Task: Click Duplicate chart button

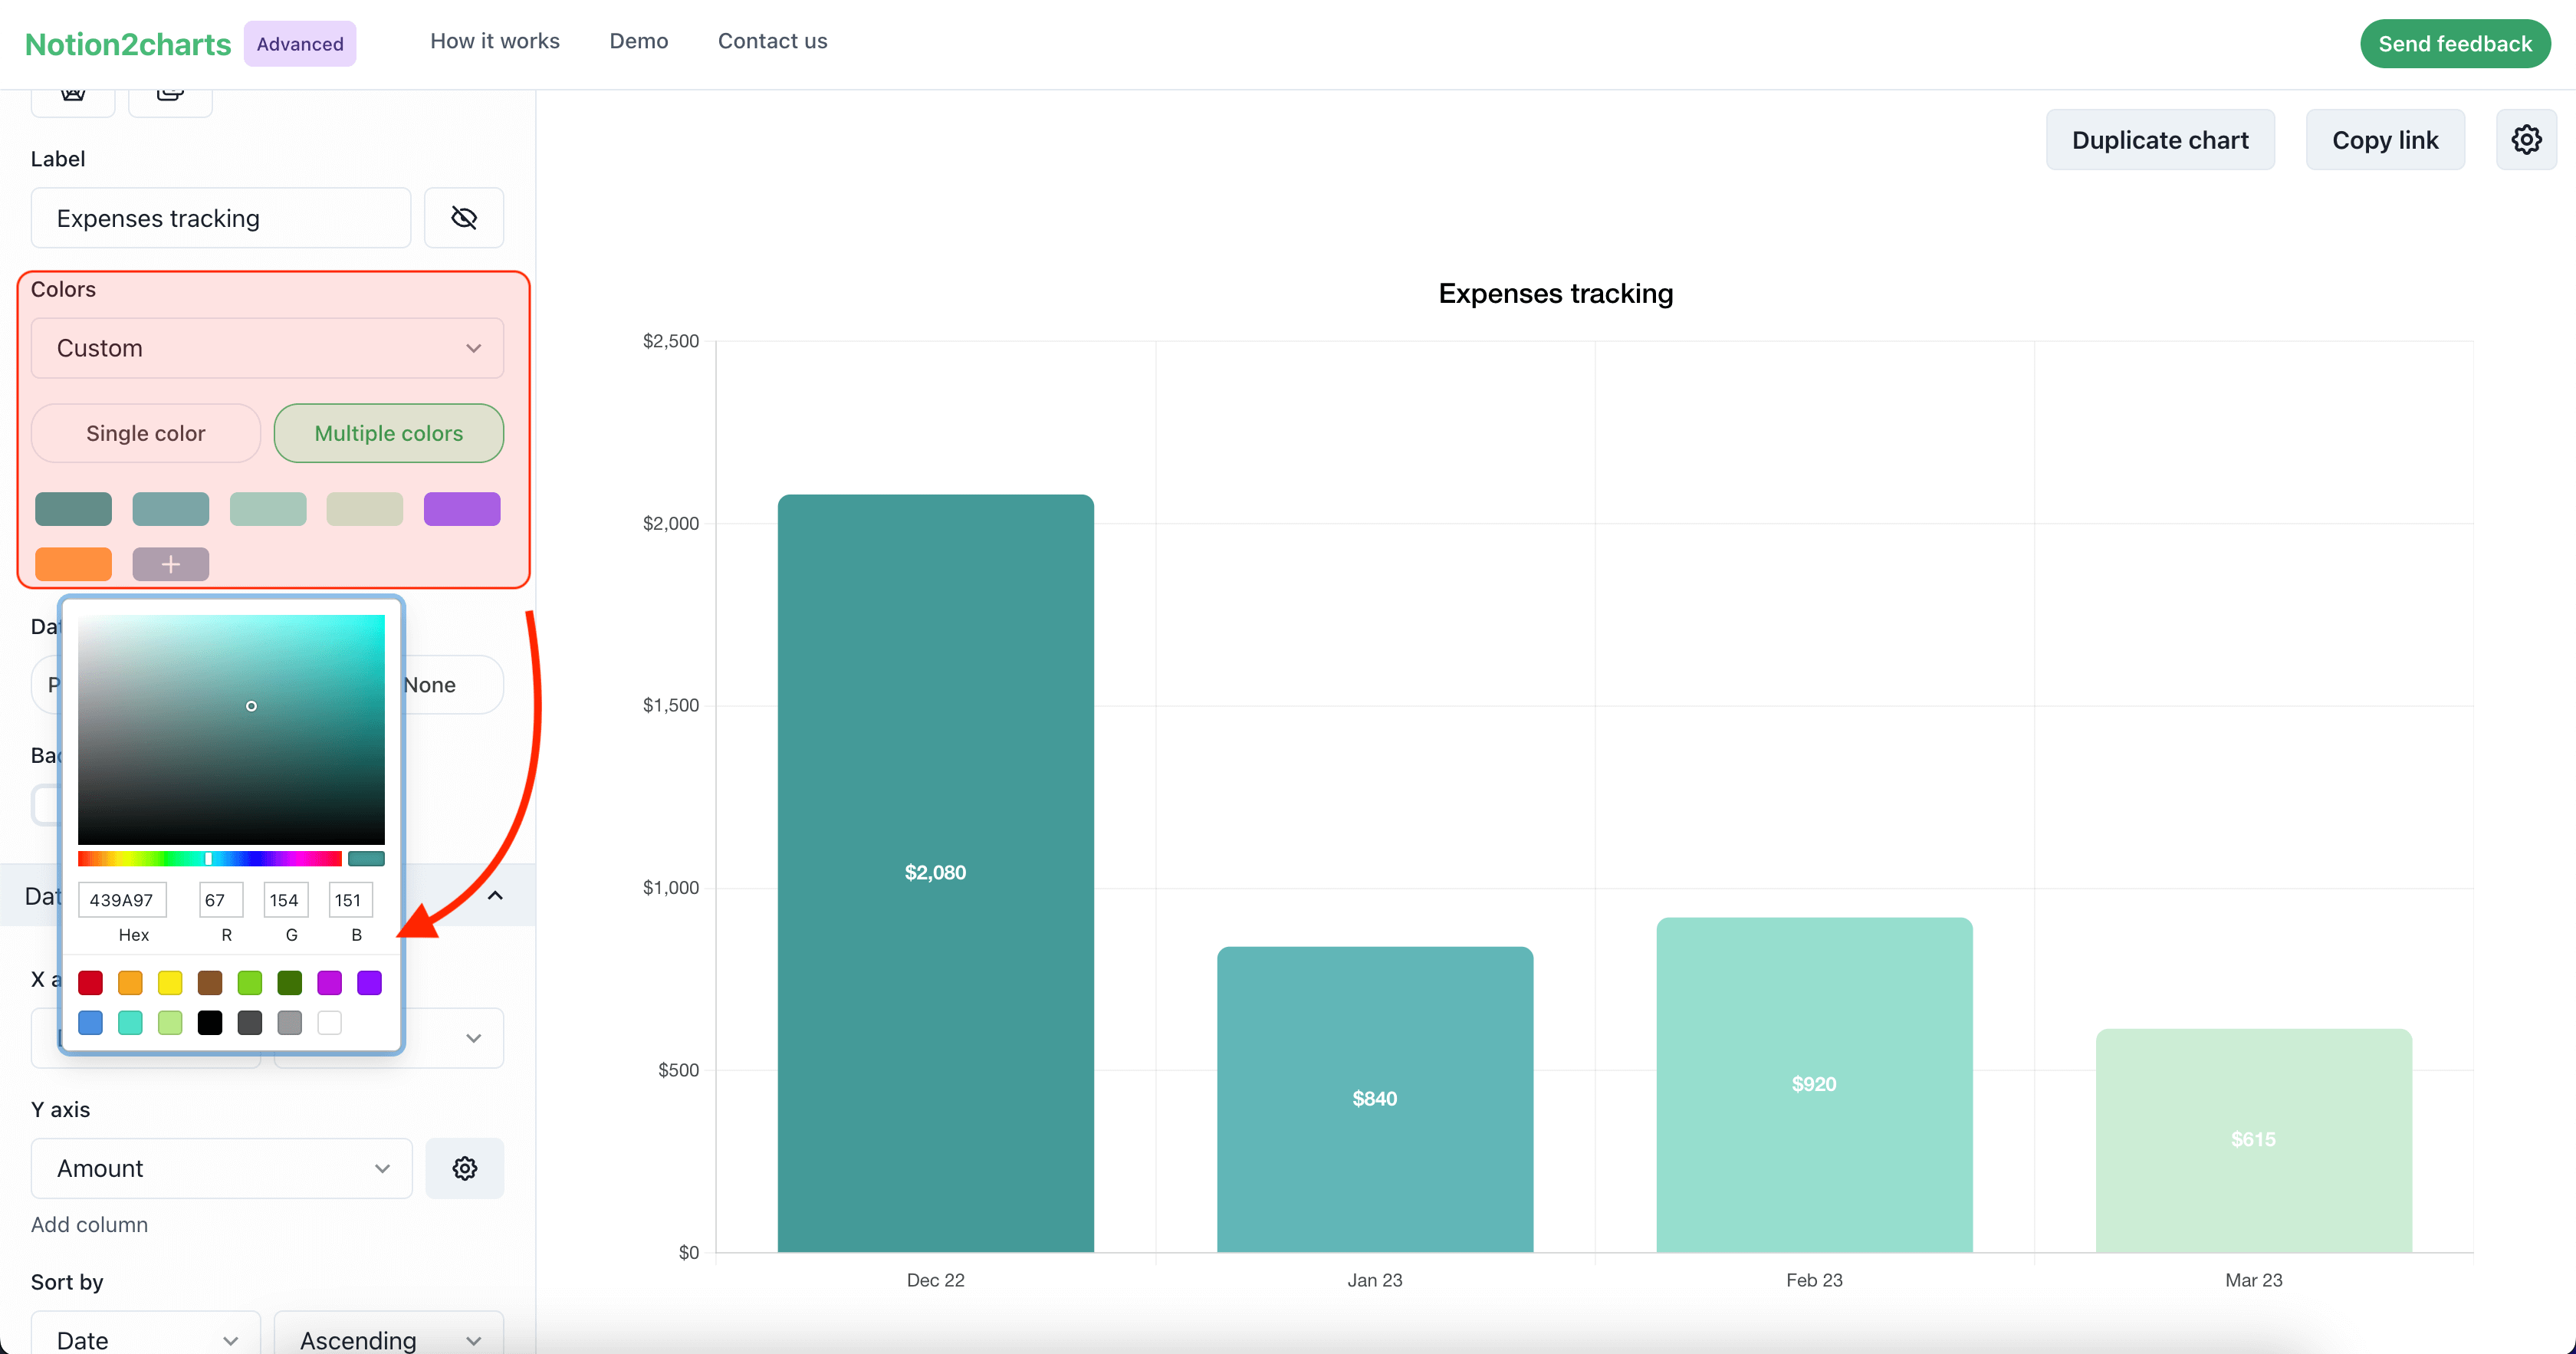Action: tap(2160, 140)
